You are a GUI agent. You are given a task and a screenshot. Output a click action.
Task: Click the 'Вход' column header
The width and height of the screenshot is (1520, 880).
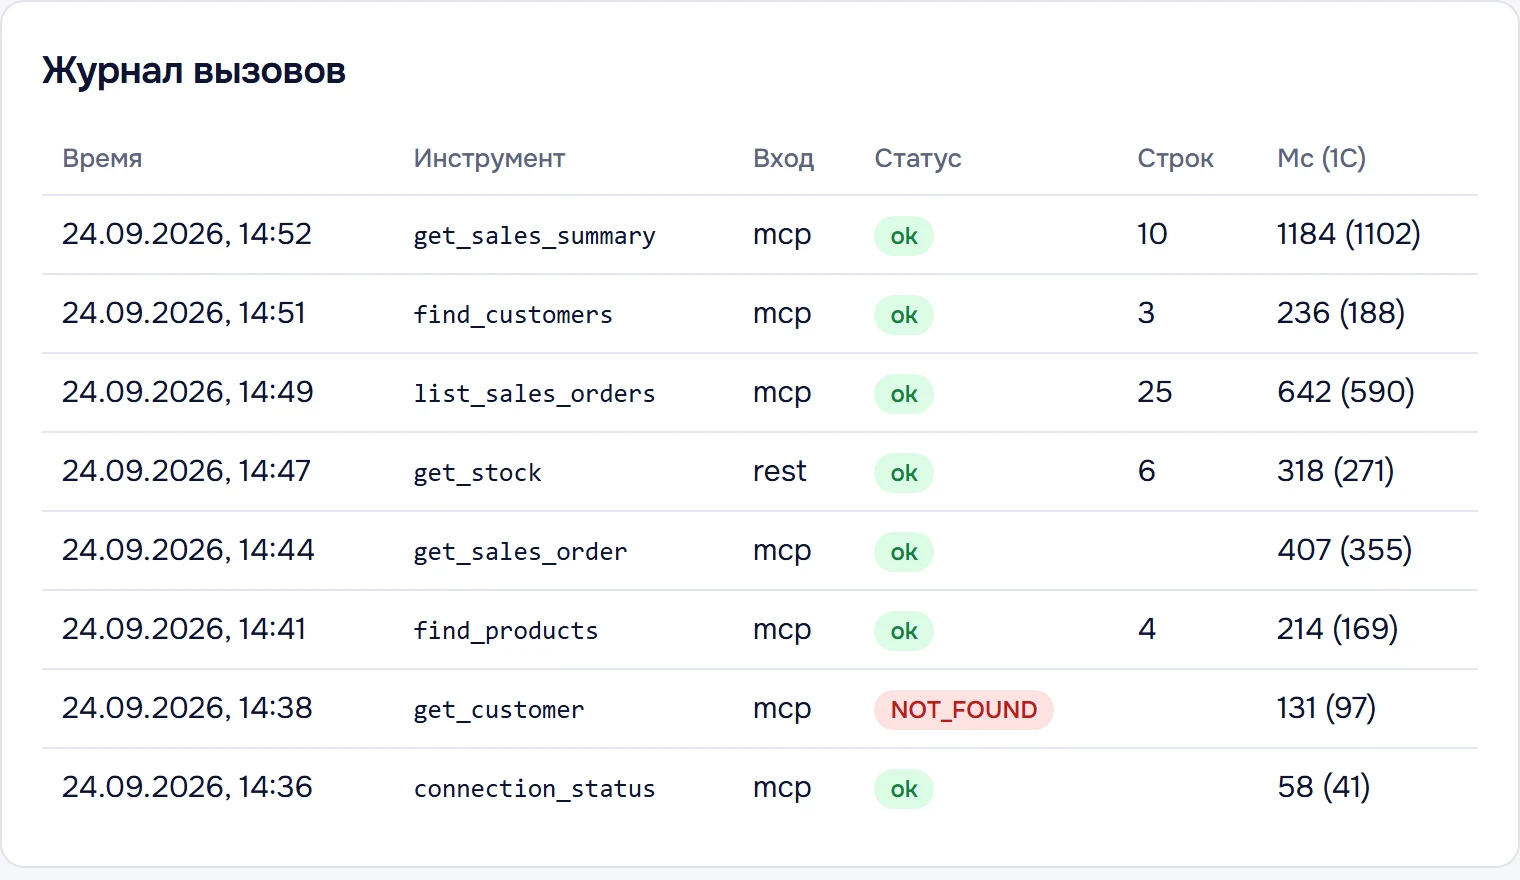(783, 158)
